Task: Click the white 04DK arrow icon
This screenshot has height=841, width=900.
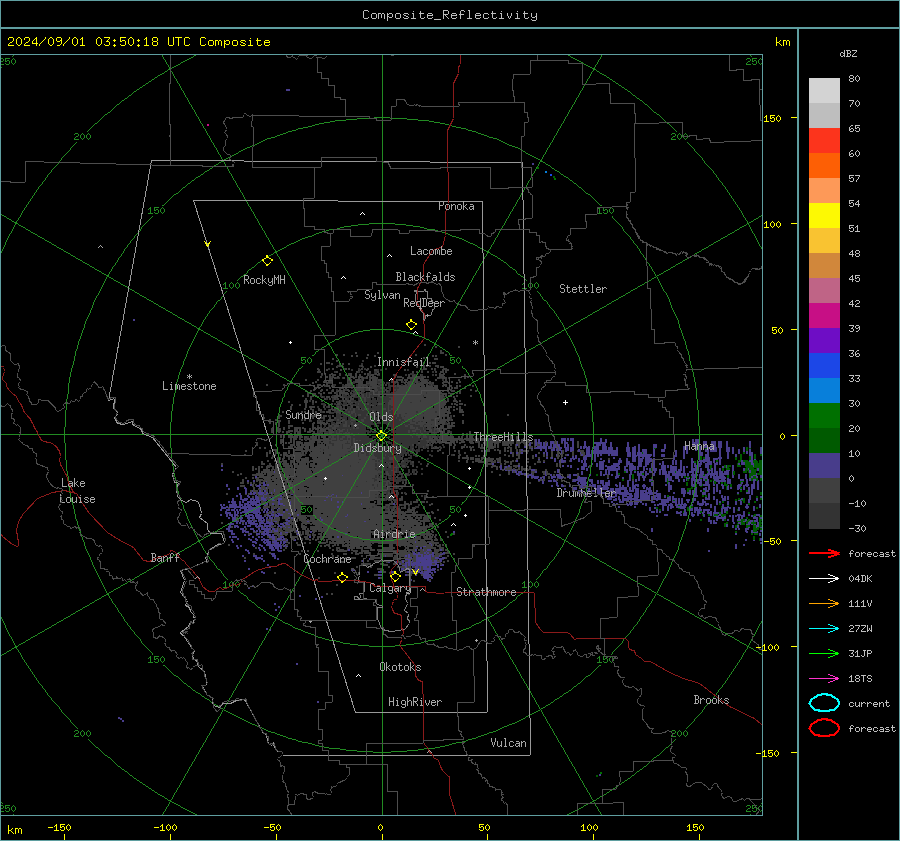Action: point(824,578)
